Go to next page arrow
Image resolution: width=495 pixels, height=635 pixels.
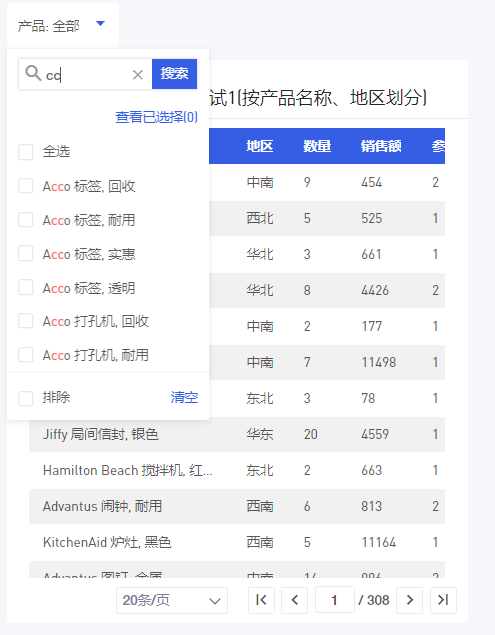(410, 600)
